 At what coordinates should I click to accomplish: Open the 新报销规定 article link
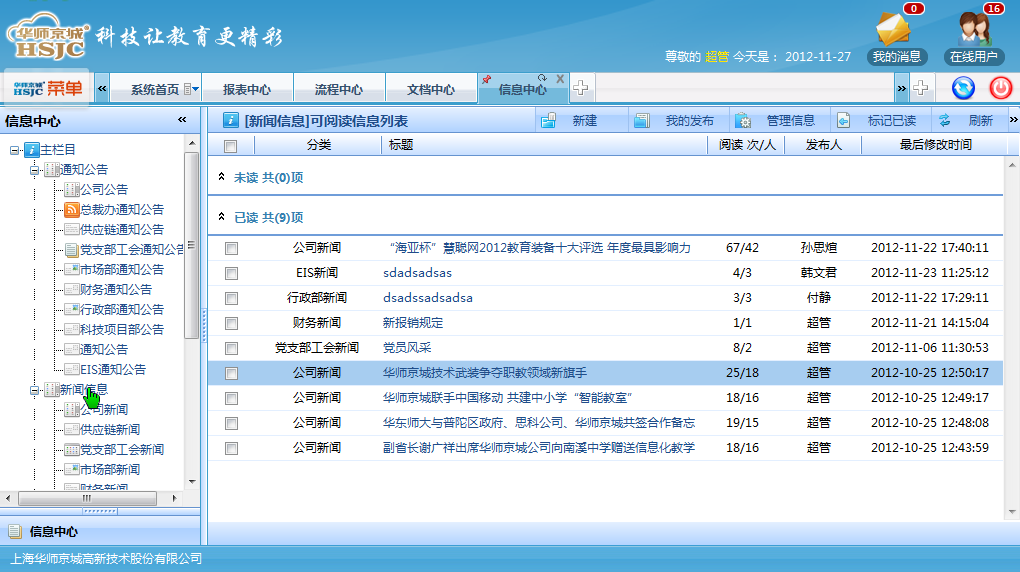tap(413, 323)
